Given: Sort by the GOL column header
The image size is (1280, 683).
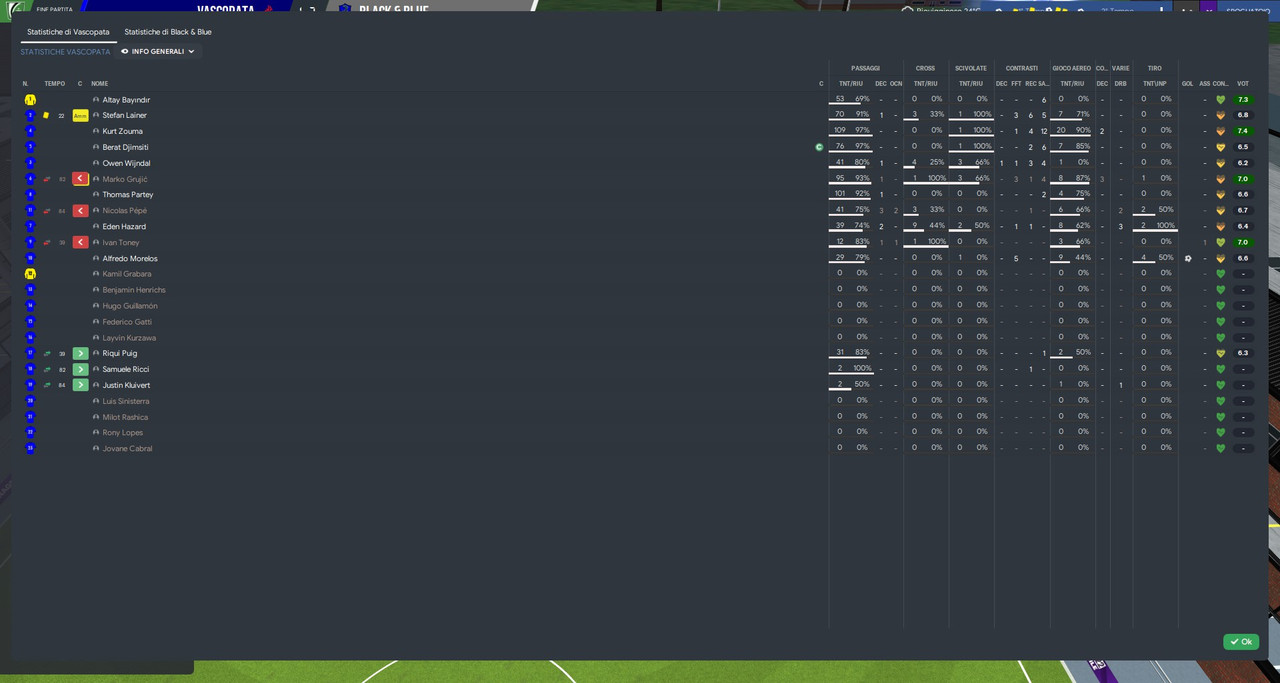Looking at the screenshot, I should tap(1187, 84).
